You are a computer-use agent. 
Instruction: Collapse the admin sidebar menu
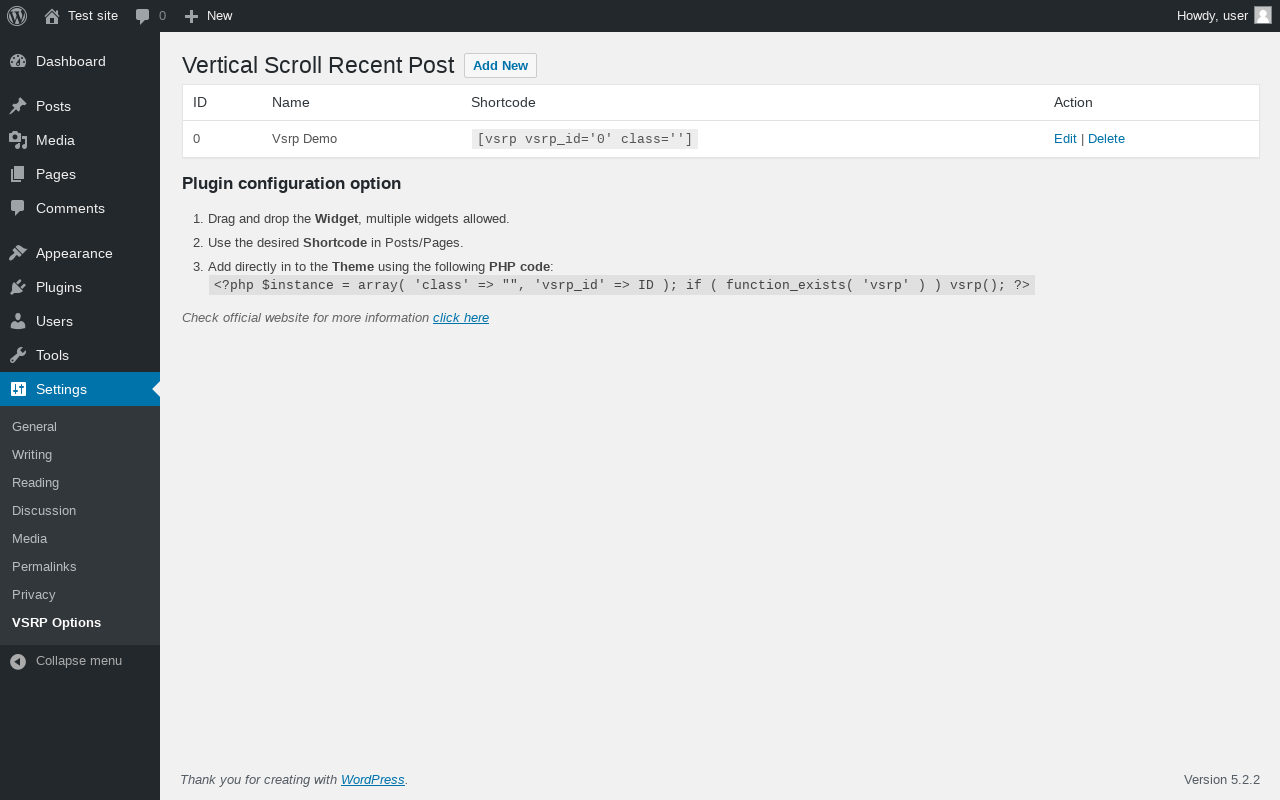pos(66,661)
